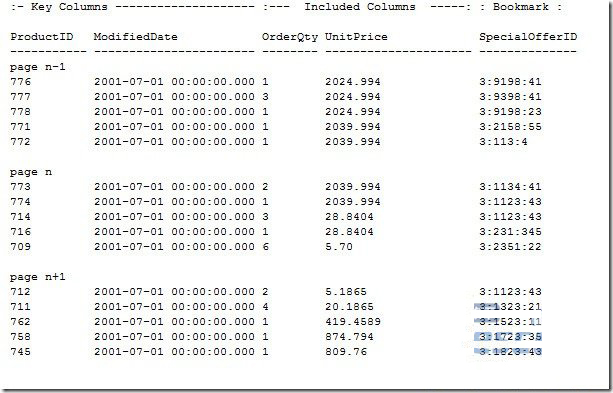Select UnitPrice value 5.70
The height and width of the screenshot is (393, 613).
(339, 247)
